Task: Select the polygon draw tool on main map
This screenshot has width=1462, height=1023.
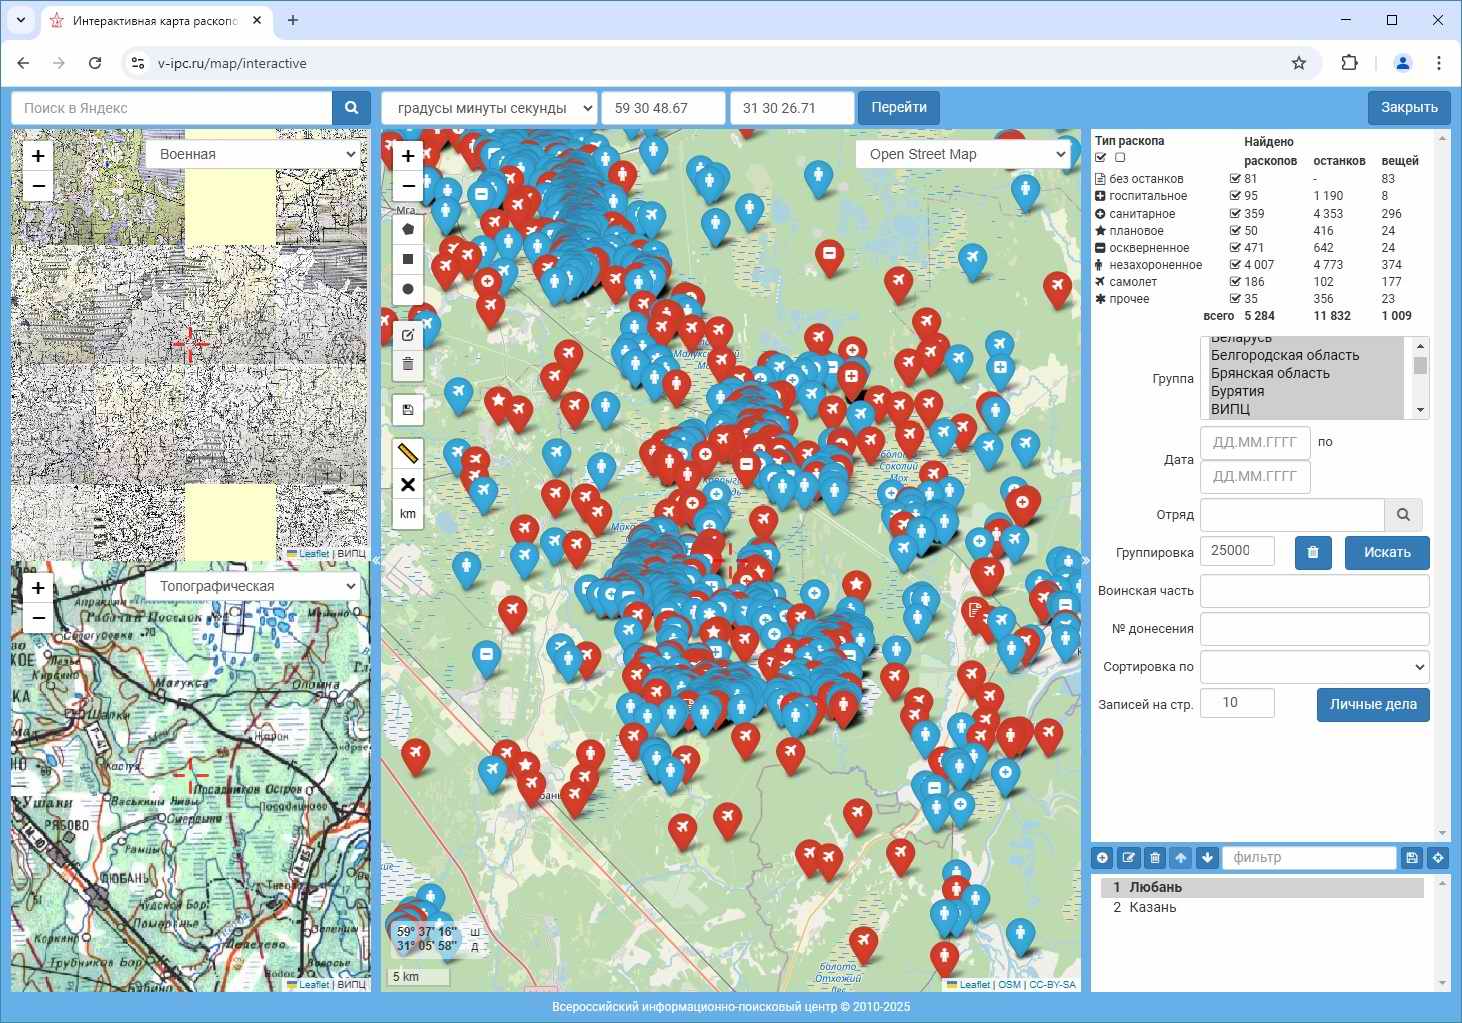Action: coord(408,229)
